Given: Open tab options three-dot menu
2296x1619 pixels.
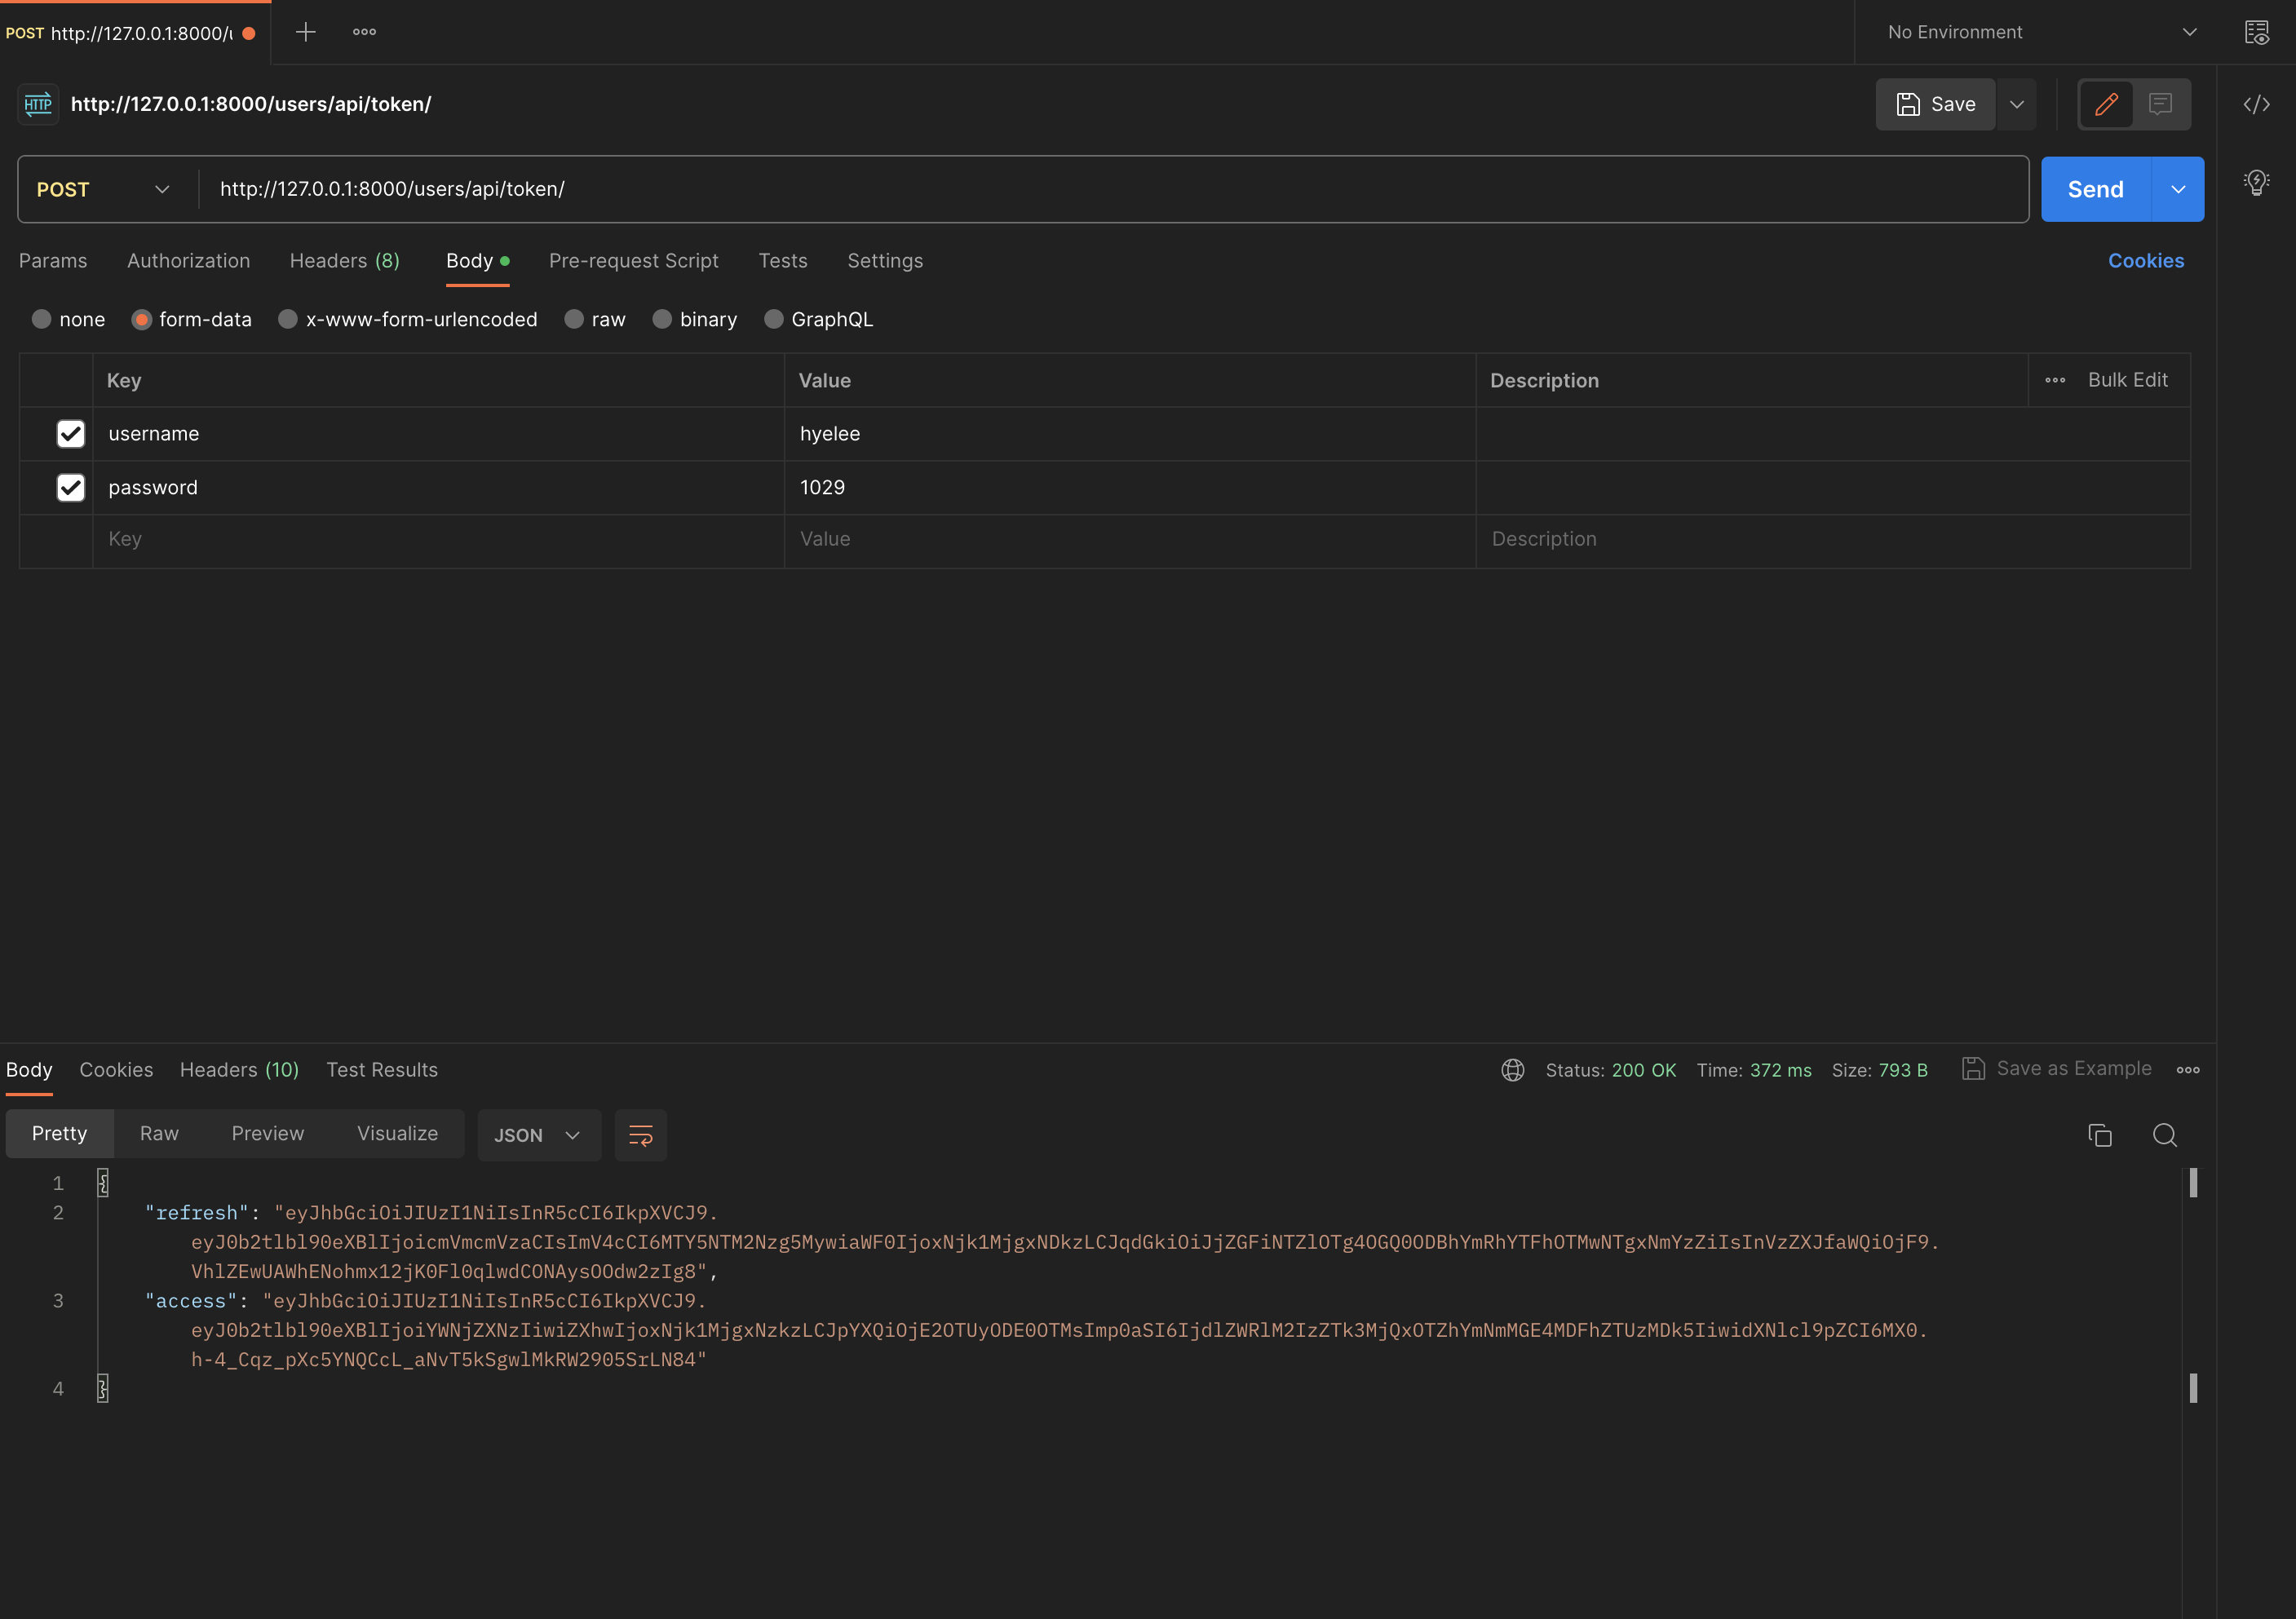Looking at the screenshot, I should (364, 32).
